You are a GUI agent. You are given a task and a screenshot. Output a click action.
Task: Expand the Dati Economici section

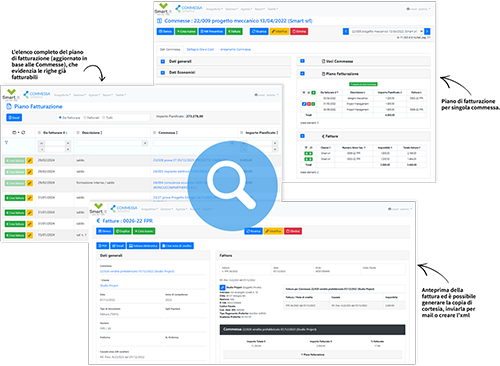[163, 72]
